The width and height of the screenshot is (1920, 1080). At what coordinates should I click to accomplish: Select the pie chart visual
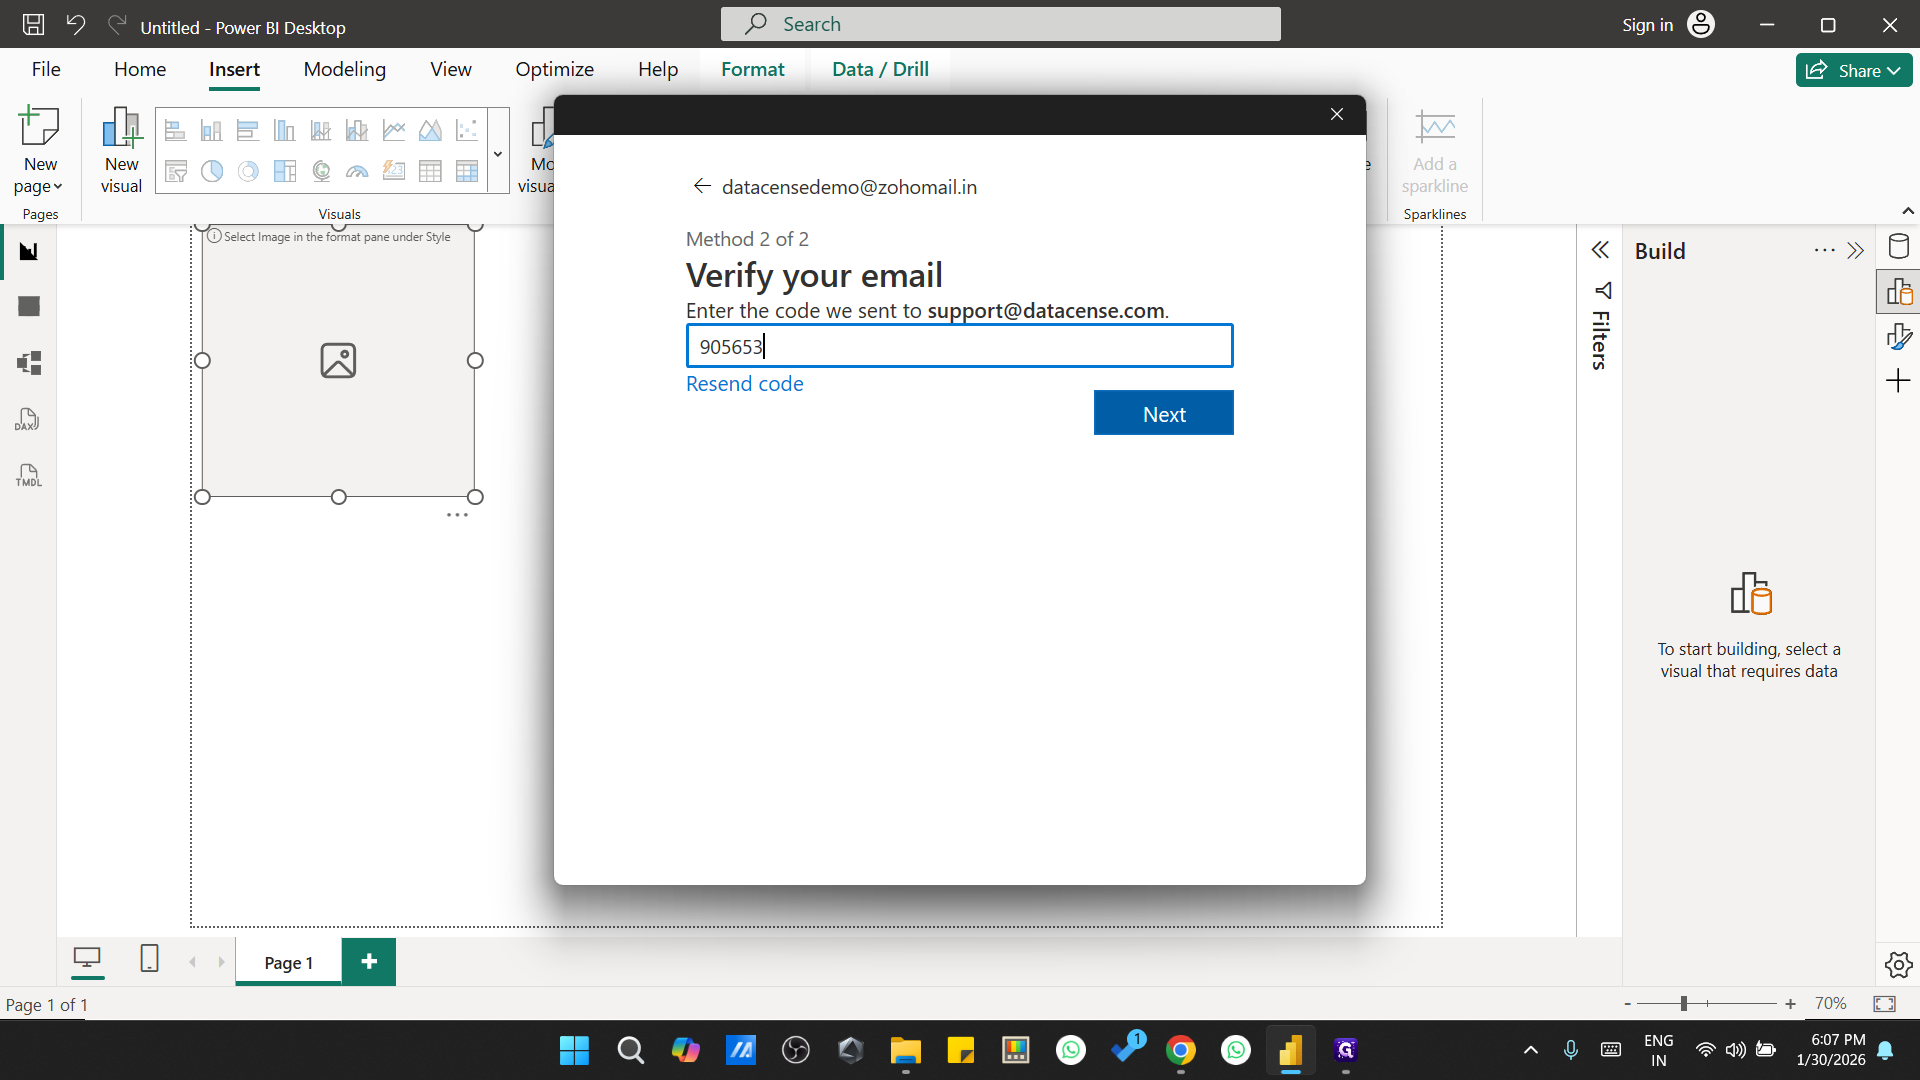[x=211, y=171]
